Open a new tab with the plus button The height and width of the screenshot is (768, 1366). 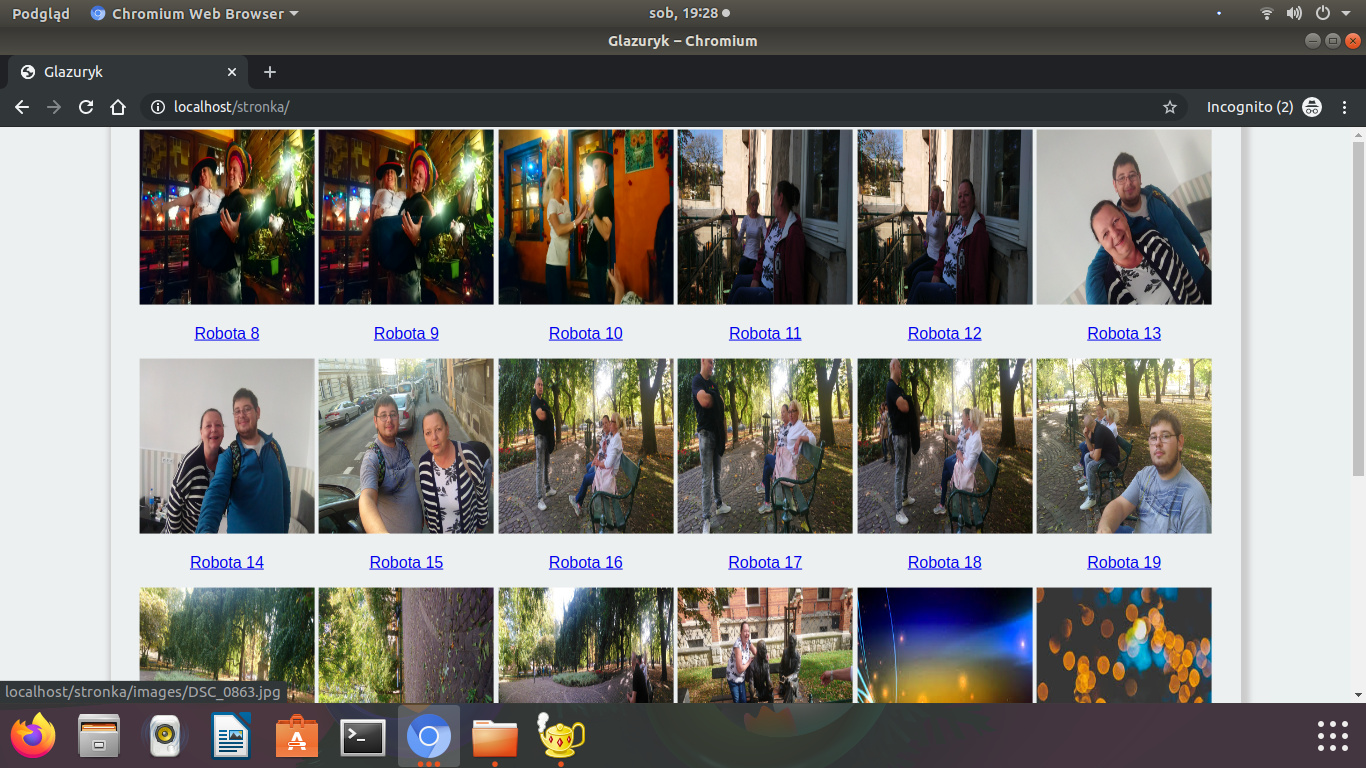coord(269,72)
